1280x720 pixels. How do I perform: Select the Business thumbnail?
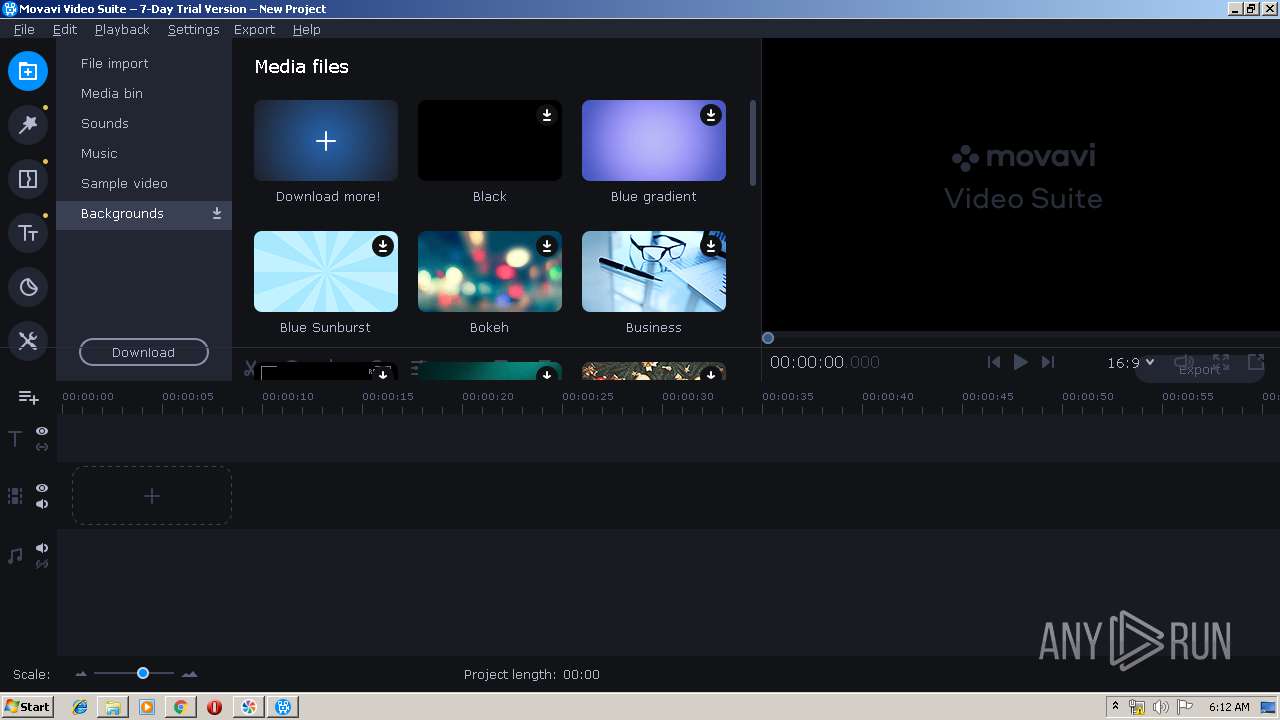(x=654, y=272)
